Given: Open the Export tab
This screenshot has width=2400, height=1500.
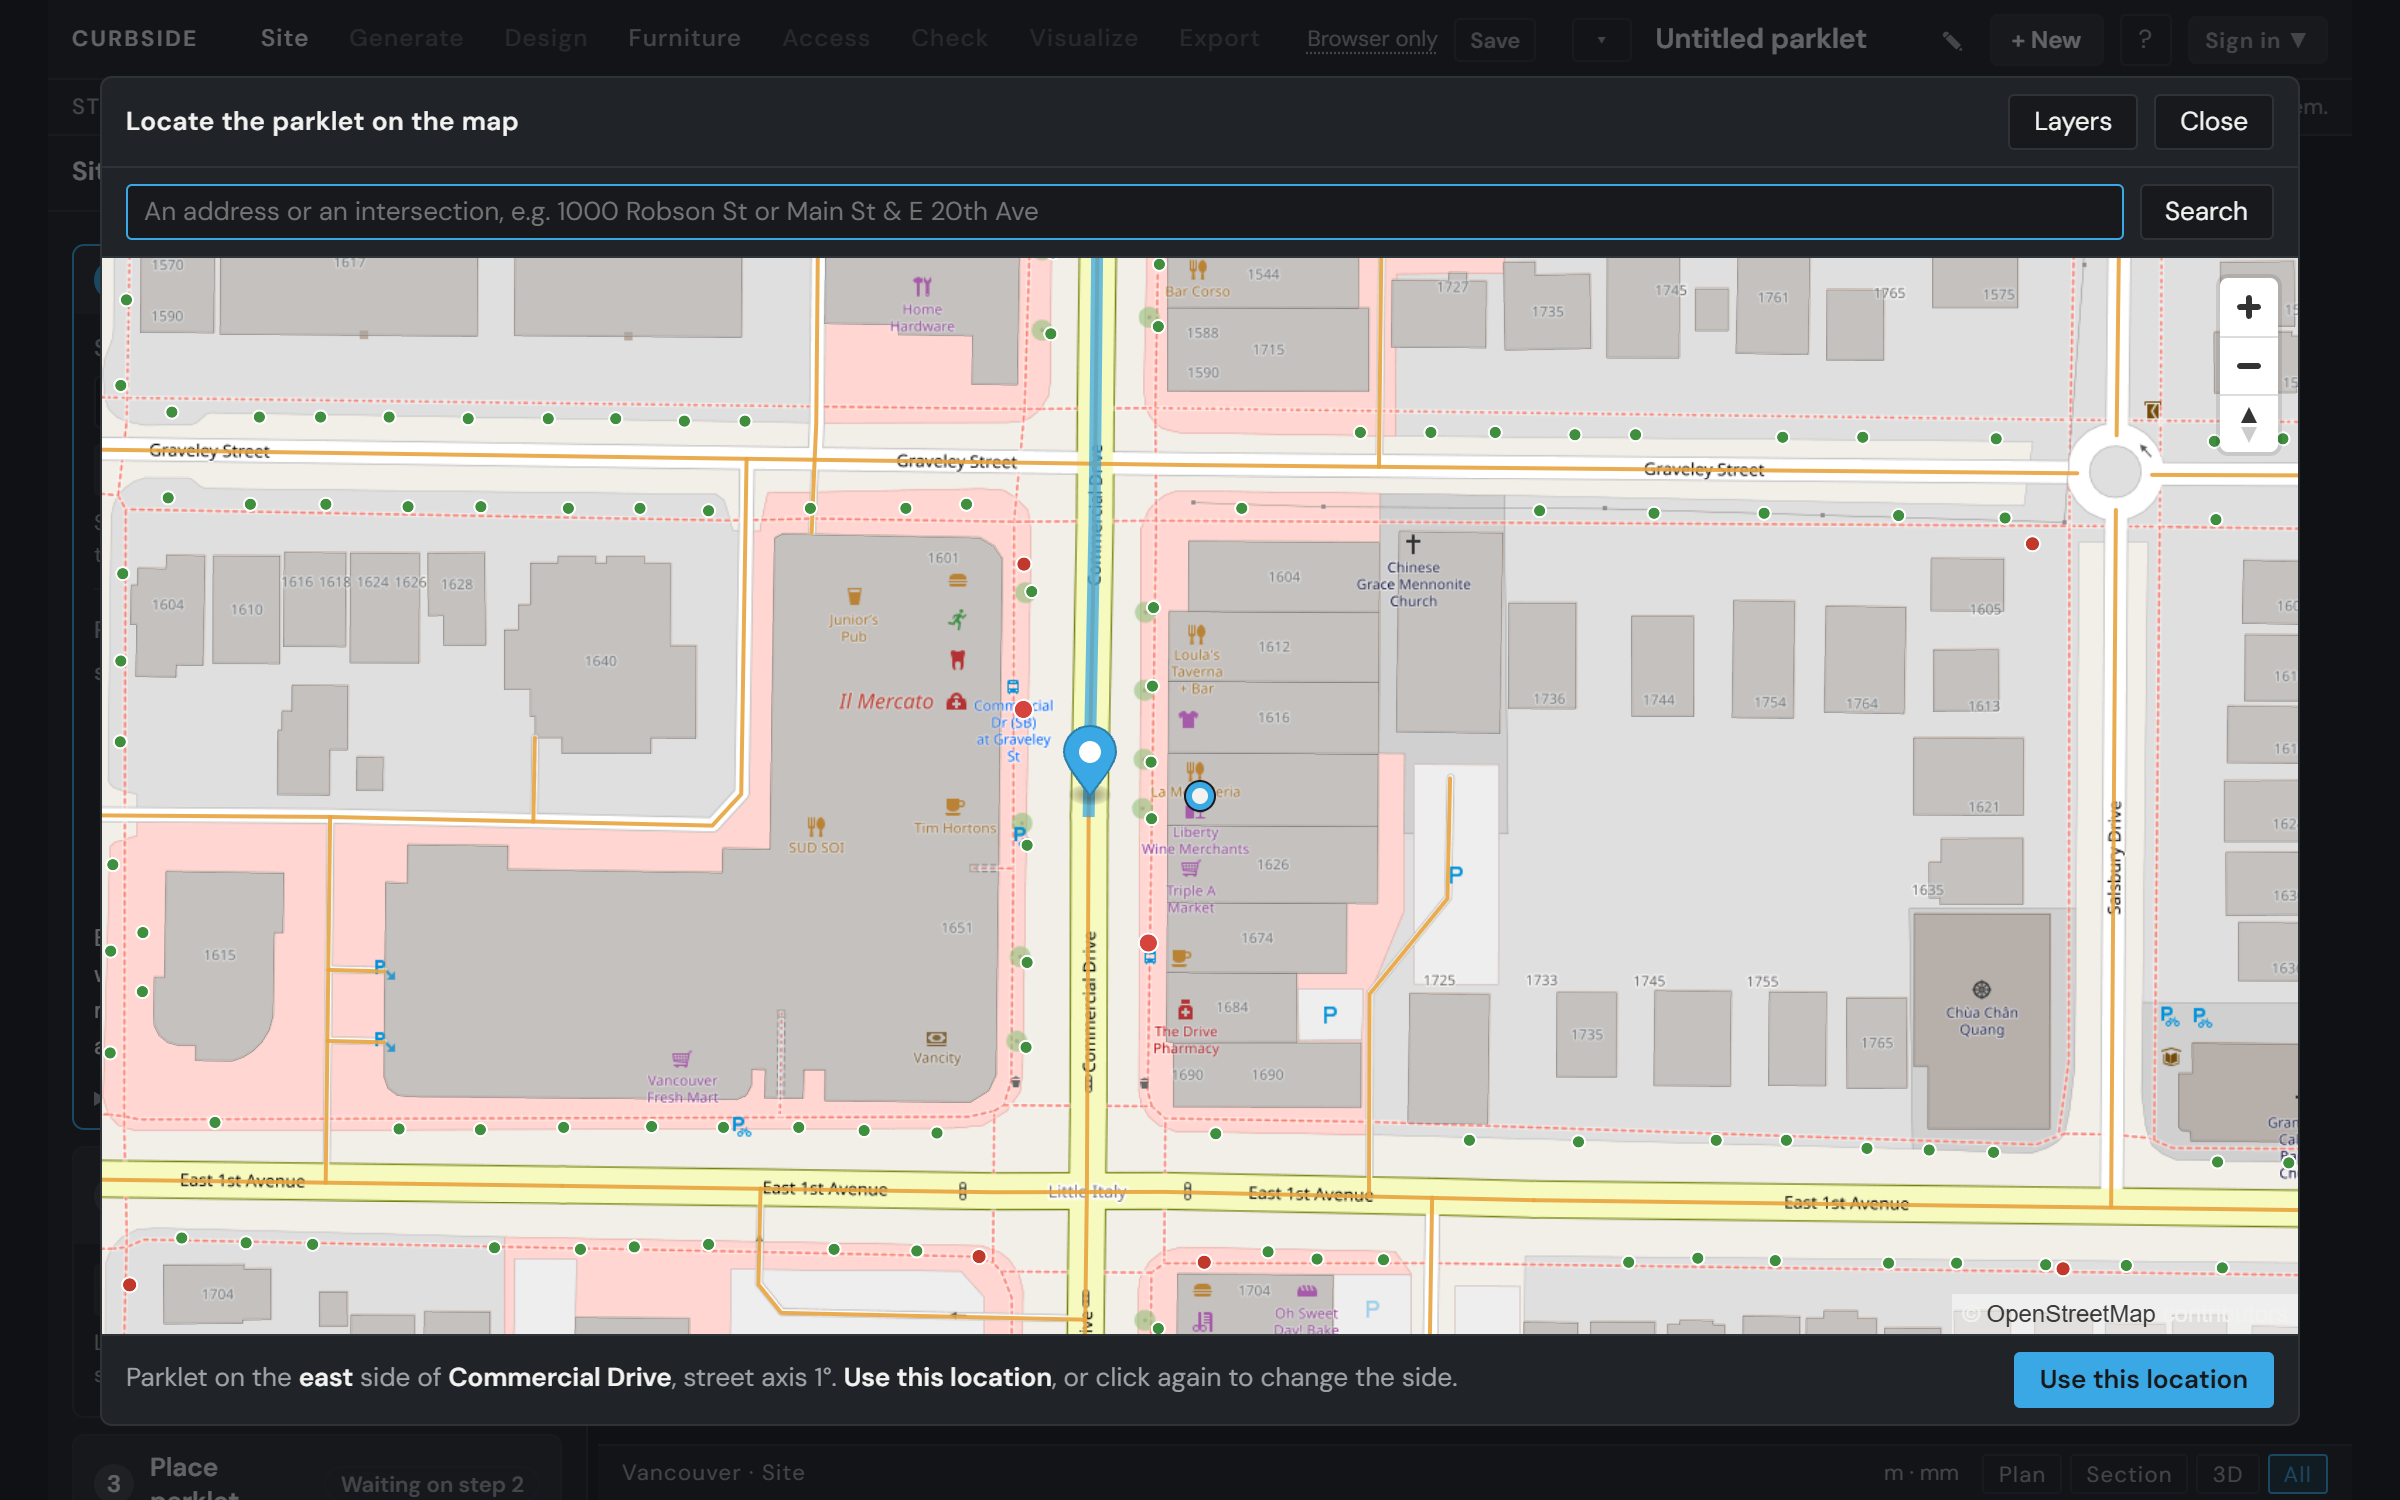Looking at the screenshot, I should [x=1219, y=38].
